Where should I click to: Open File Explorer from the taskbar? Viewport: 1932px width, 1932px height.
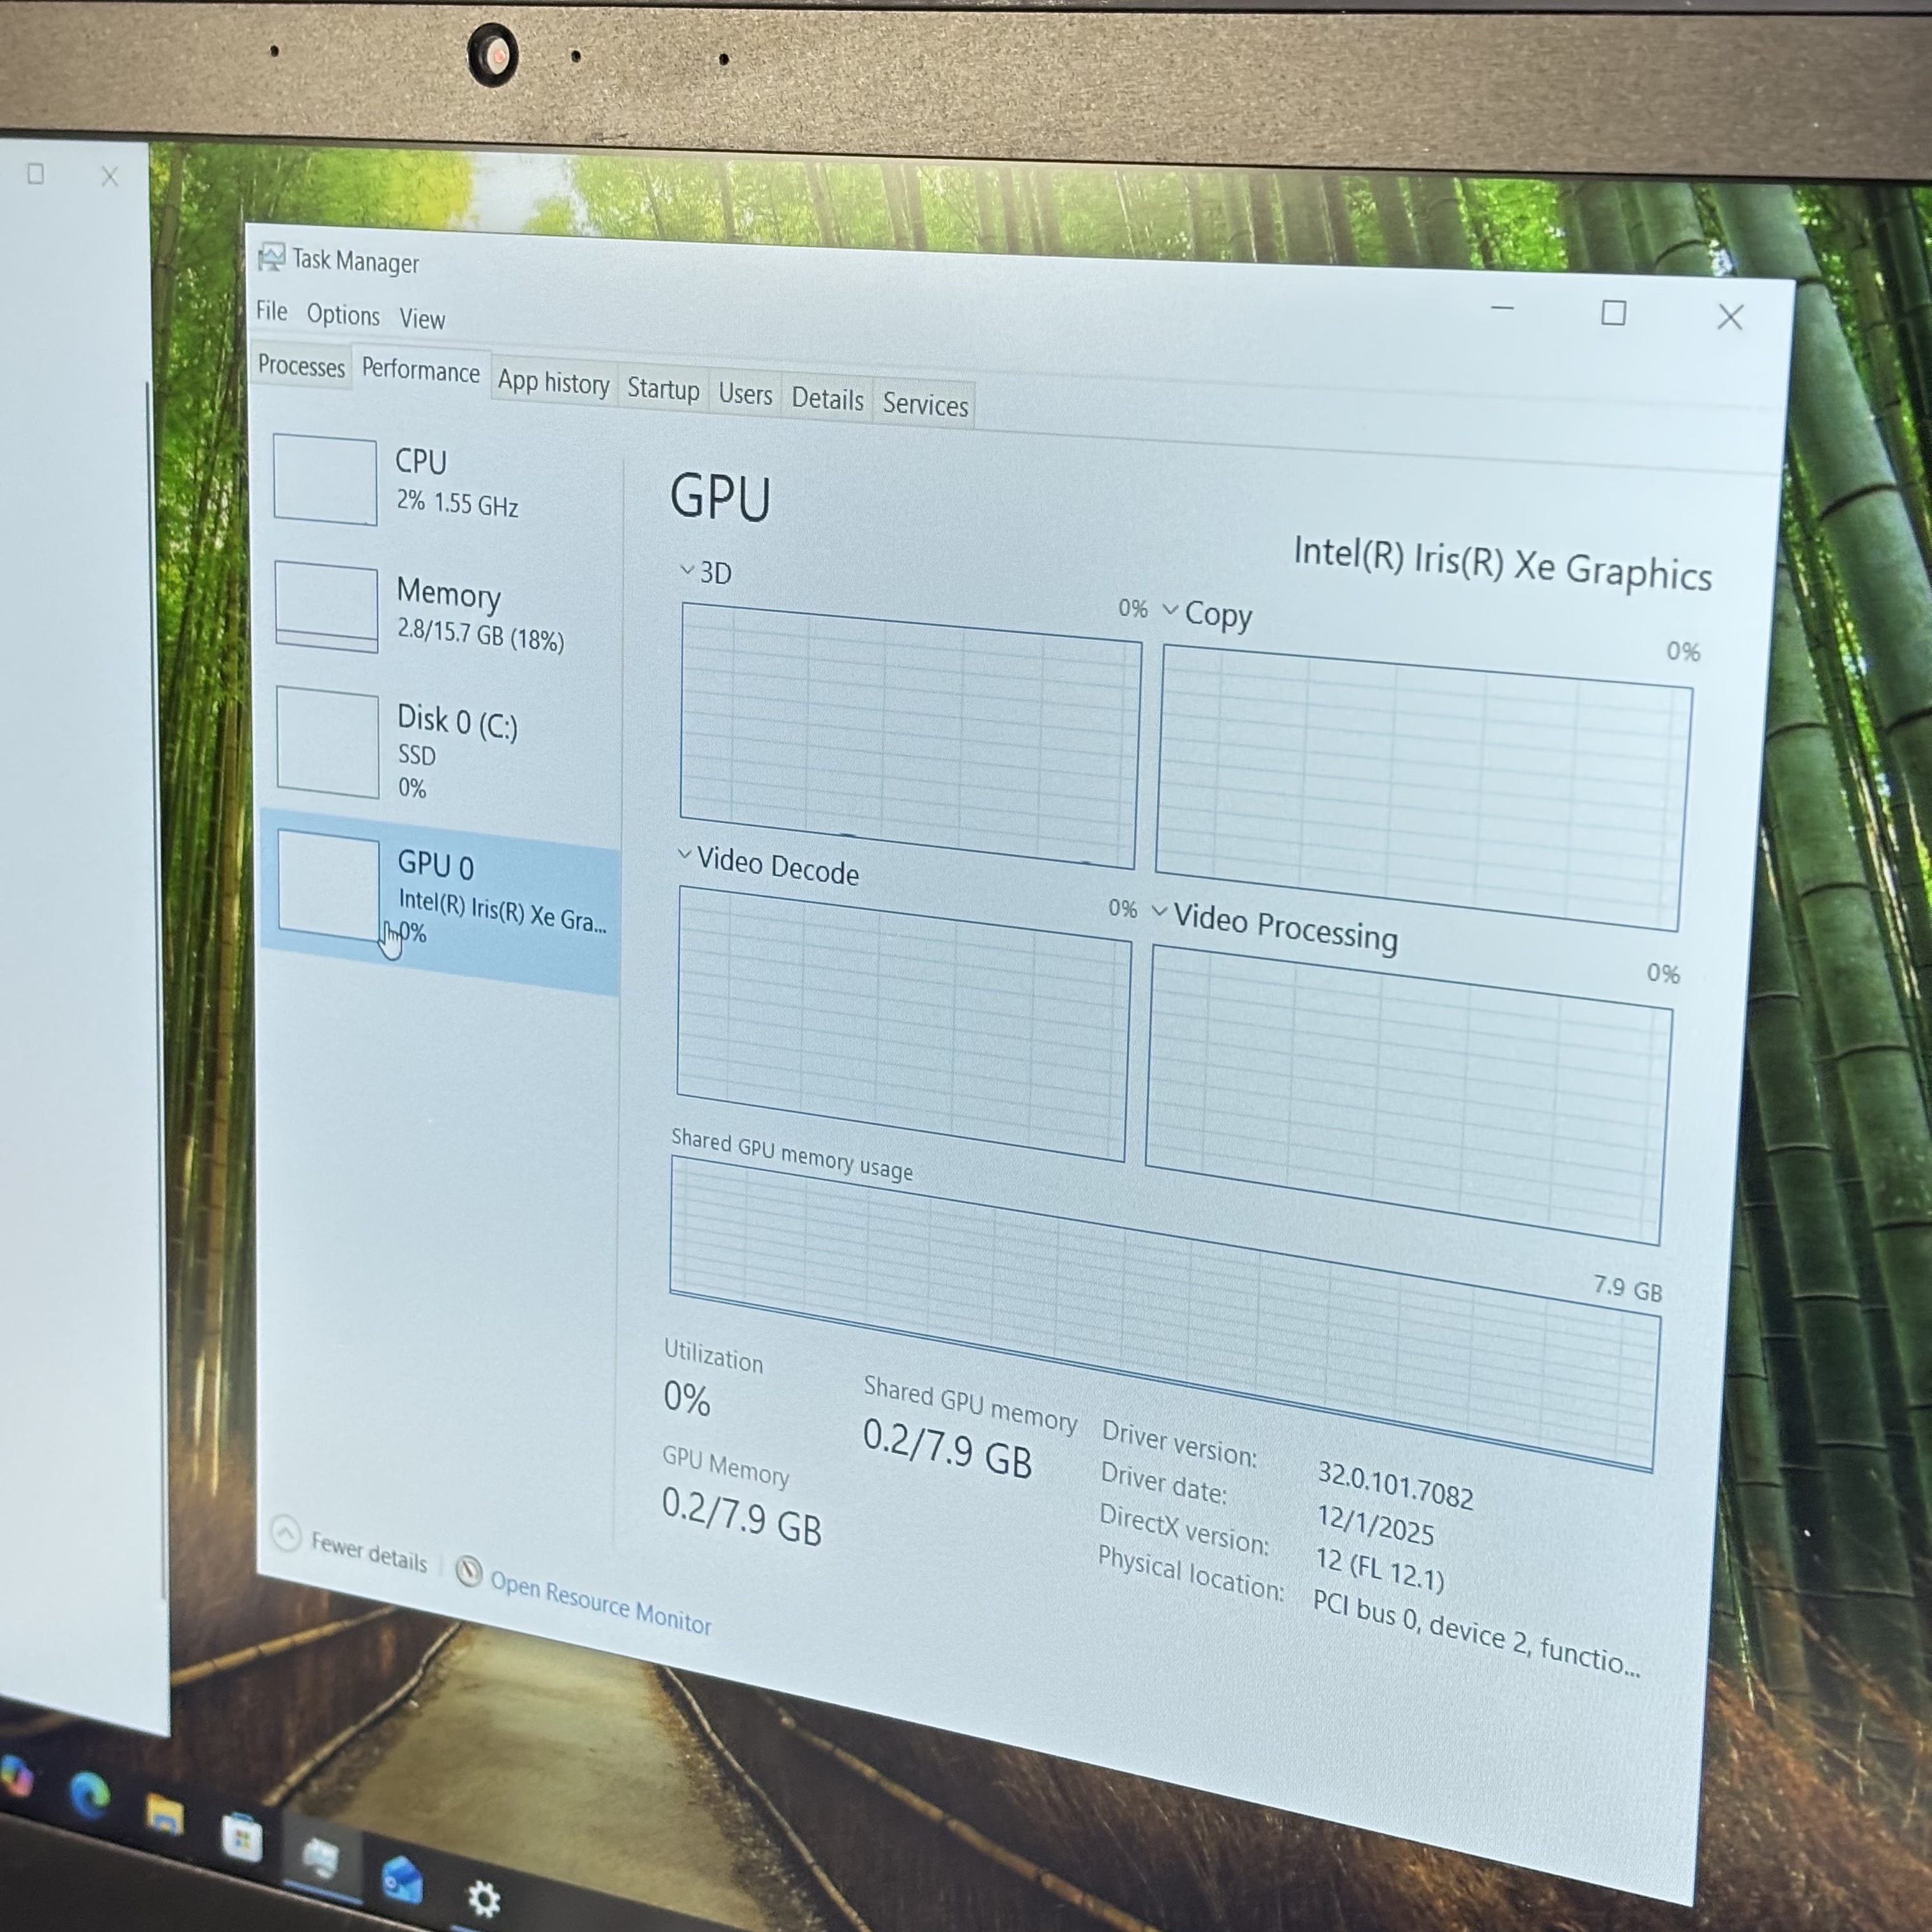coord(164,1814)
